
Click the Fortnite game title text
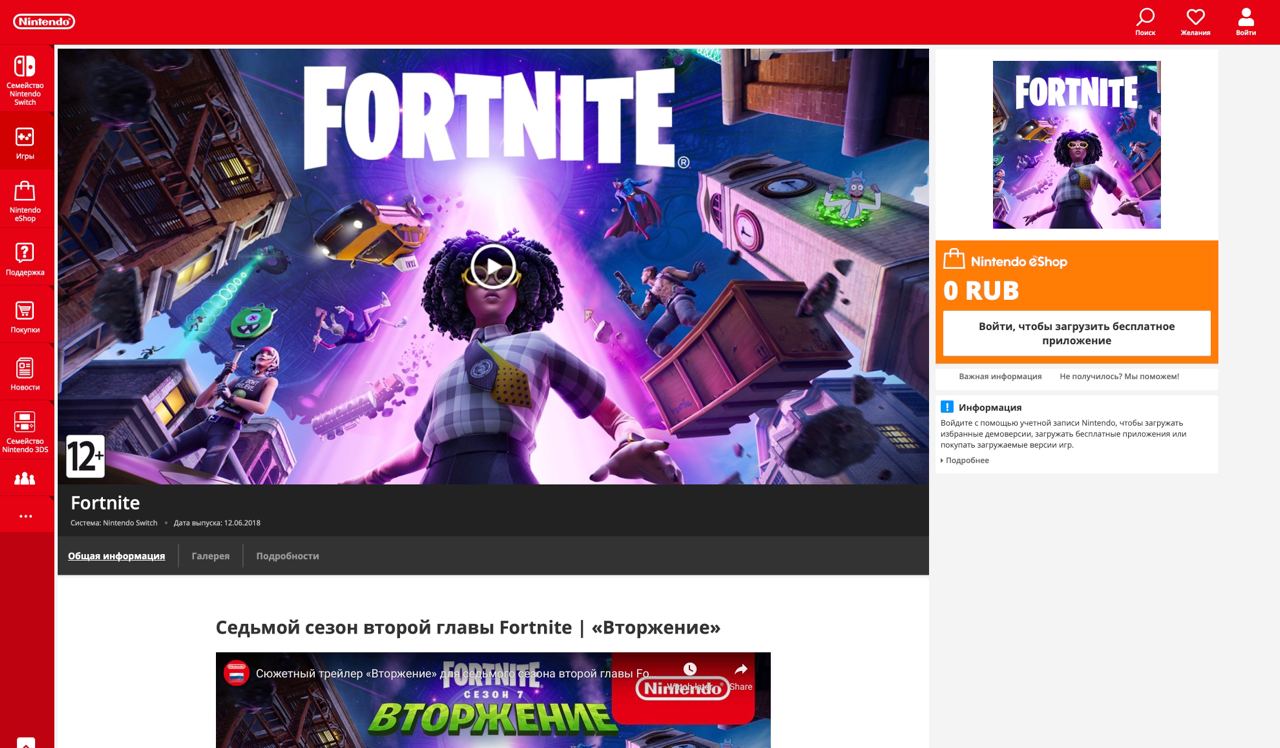point(105,503)
